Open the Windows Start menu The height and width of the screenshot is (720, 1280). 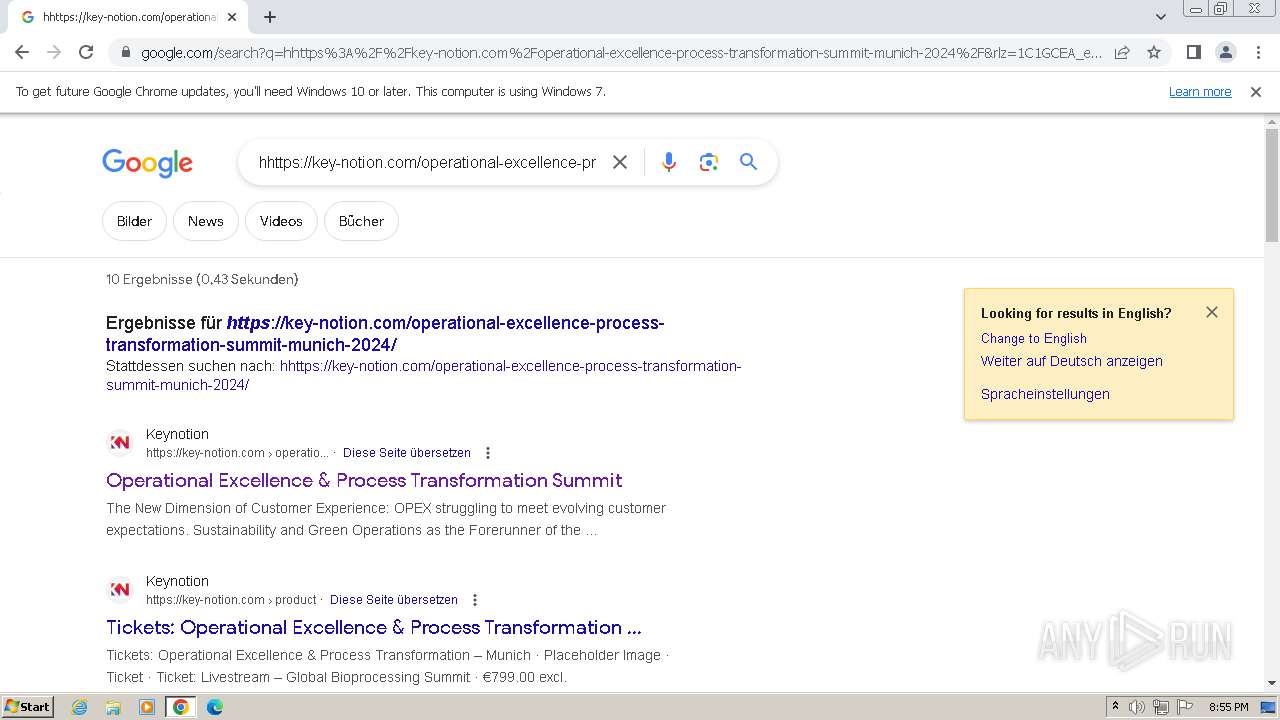click(28, 707)
